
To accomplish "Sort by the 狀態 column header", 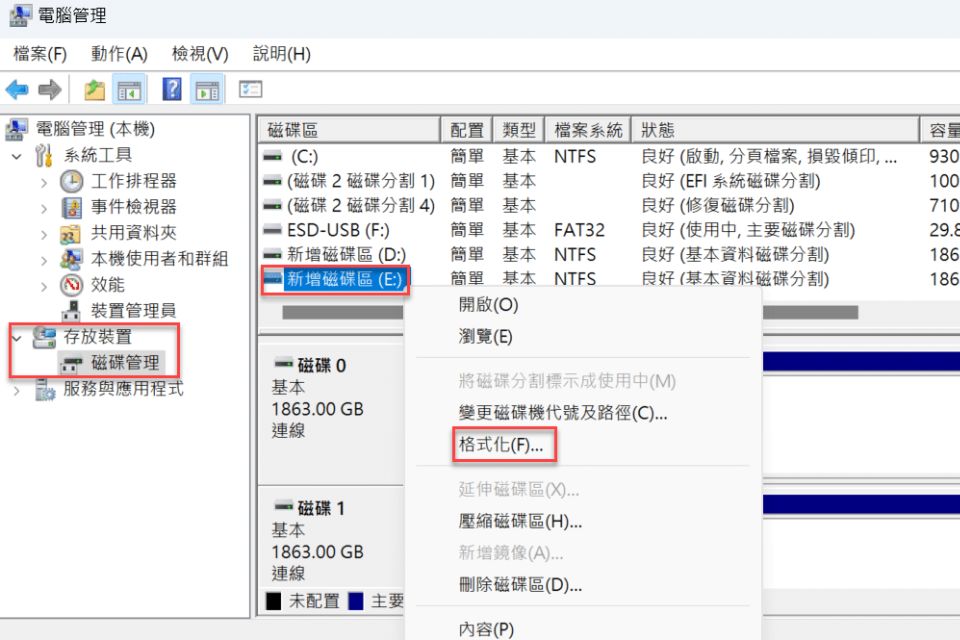I will click(x=776, y=130).
